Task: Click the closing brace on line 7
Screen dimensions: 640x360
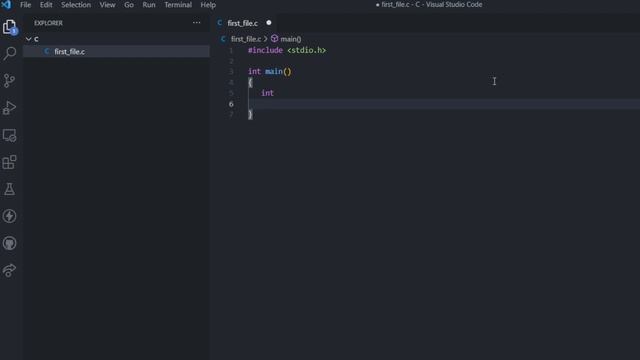Action: [250, 115]
